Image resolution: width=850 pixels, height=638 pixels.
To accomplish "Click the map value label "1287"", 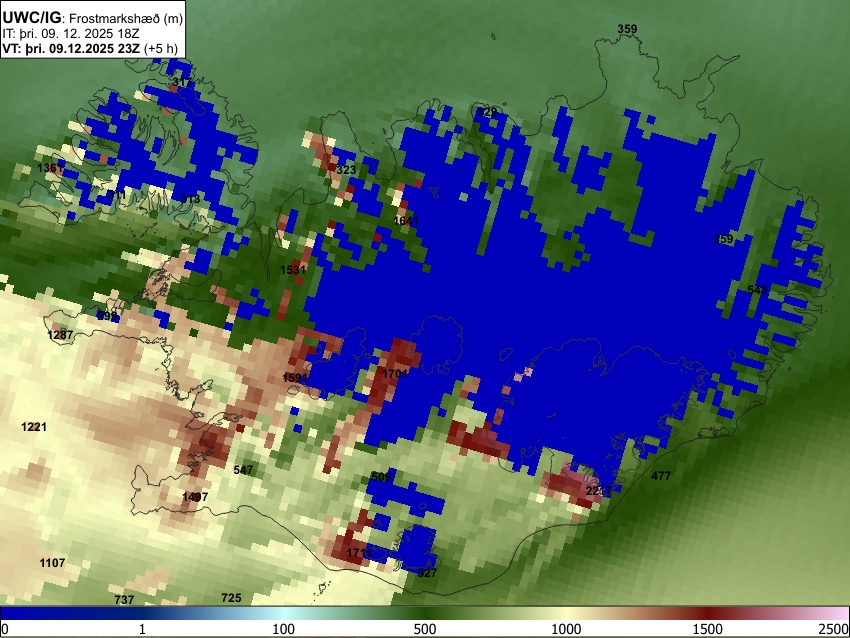I will (x=60, y=334).
